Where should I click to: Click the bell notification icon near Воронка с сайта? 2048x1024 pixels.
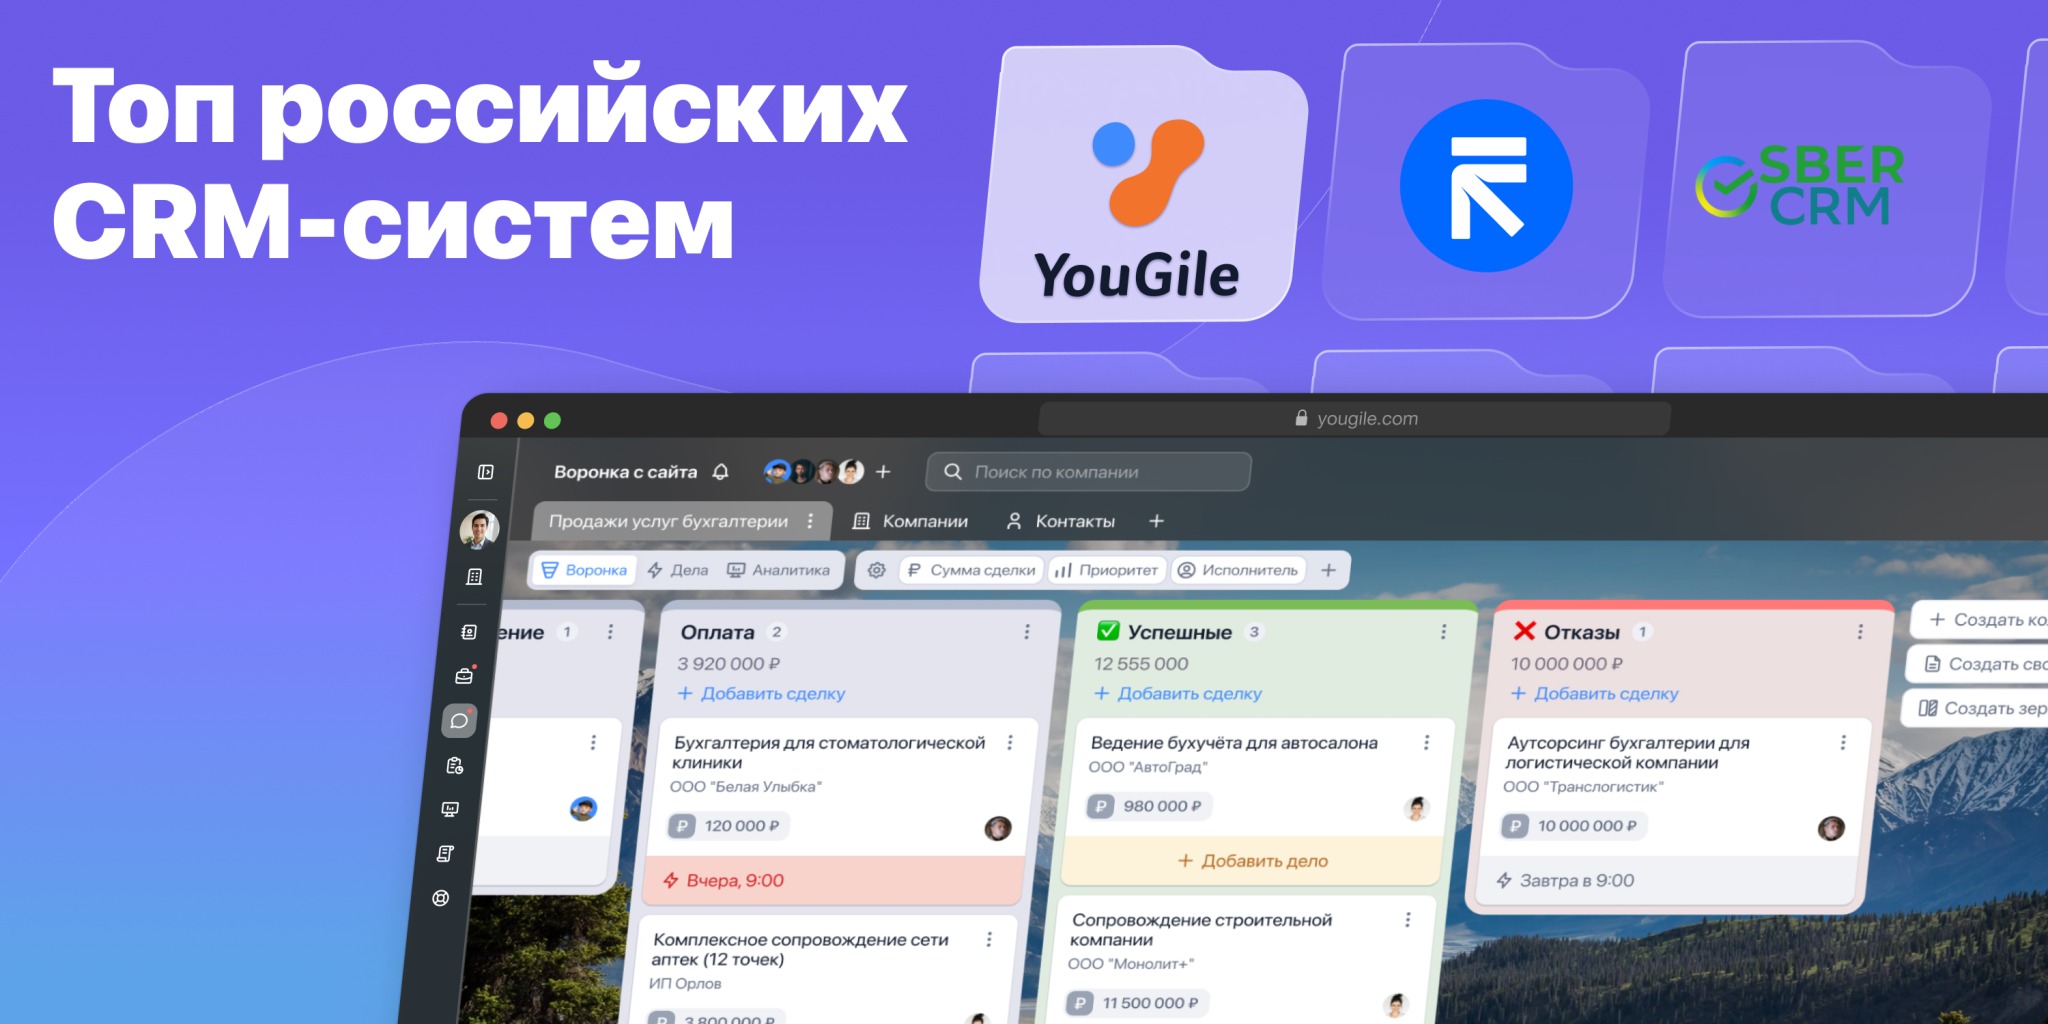pos(720,472)
